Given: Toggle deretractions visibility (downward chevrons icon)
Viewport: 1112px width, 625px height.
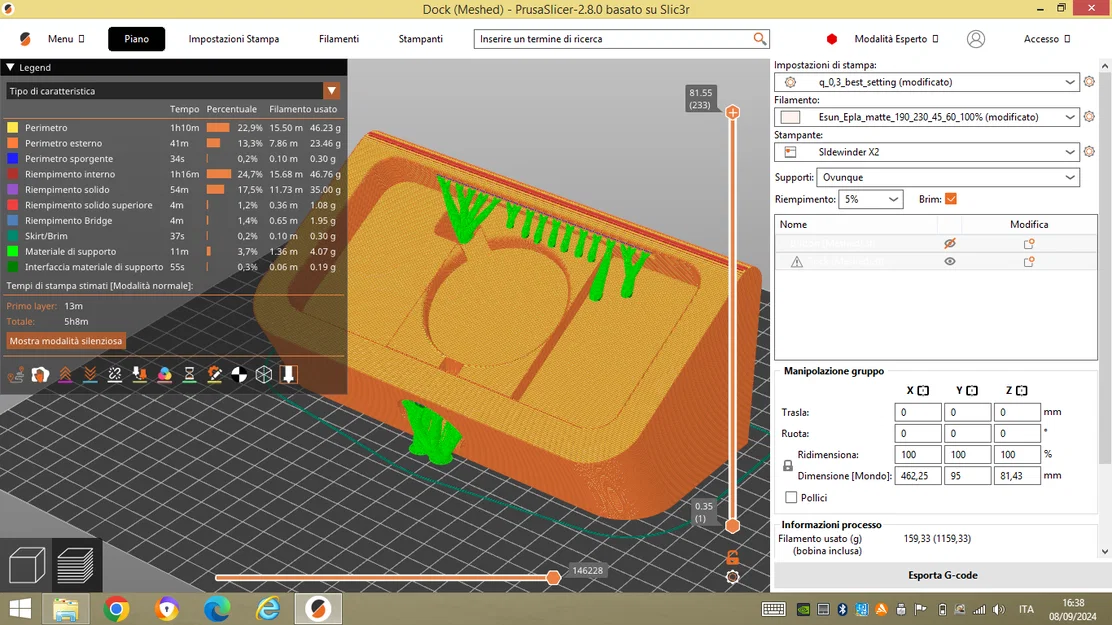Looking at the screenshot, I should (x=90, y=375).
